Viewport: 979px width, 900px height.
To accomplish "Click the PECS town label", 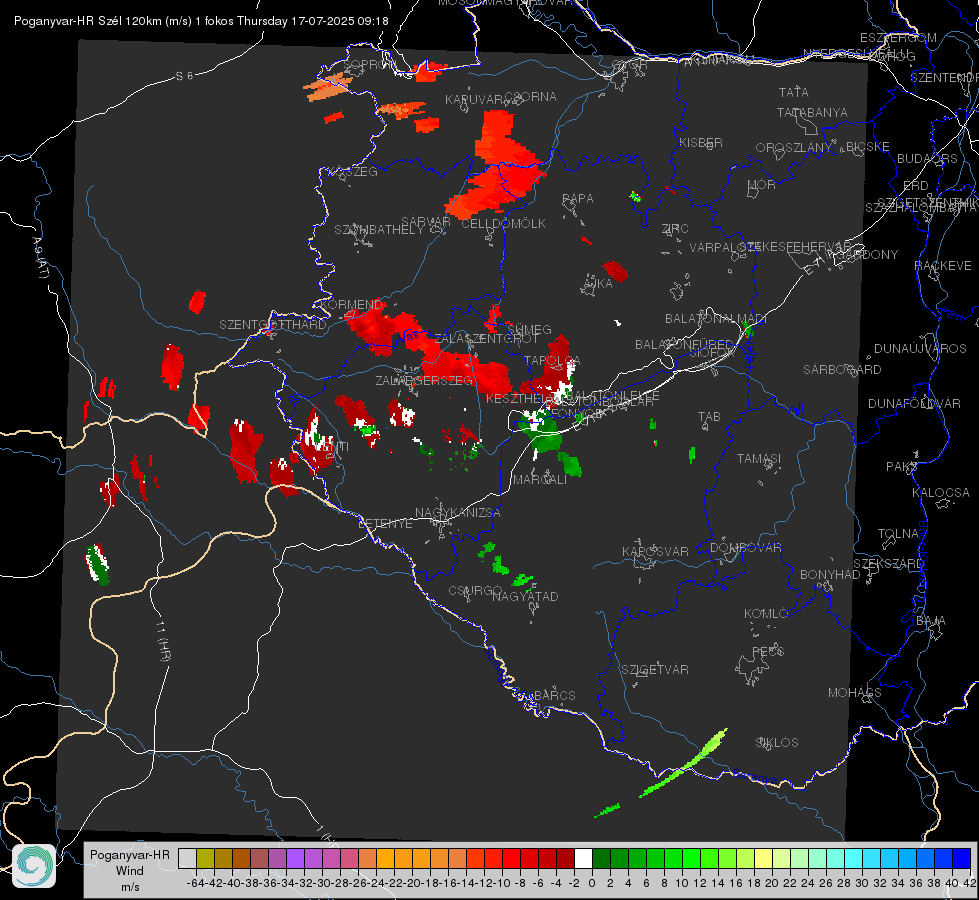I will (768, 651).
